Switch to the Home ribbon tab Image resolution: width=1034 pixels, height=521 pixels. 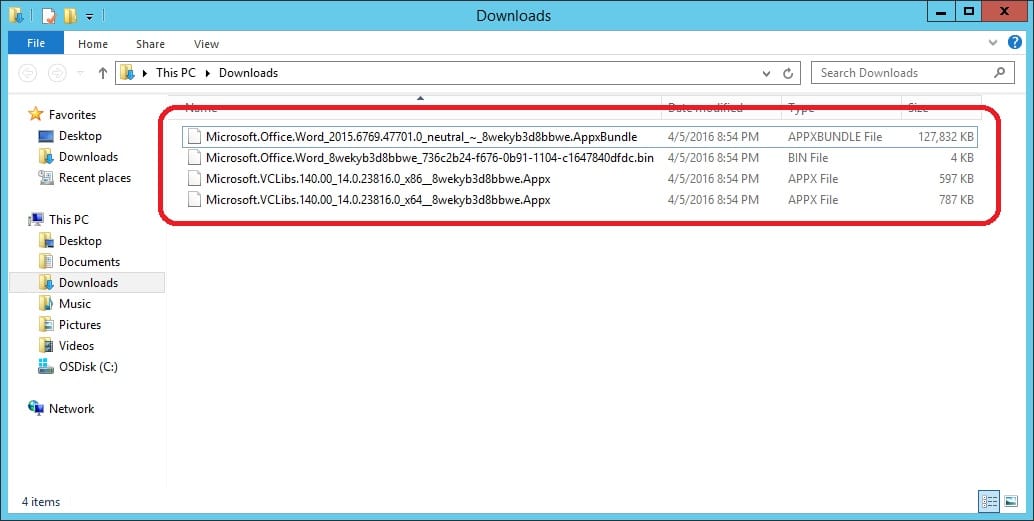(x=92, y=44)
